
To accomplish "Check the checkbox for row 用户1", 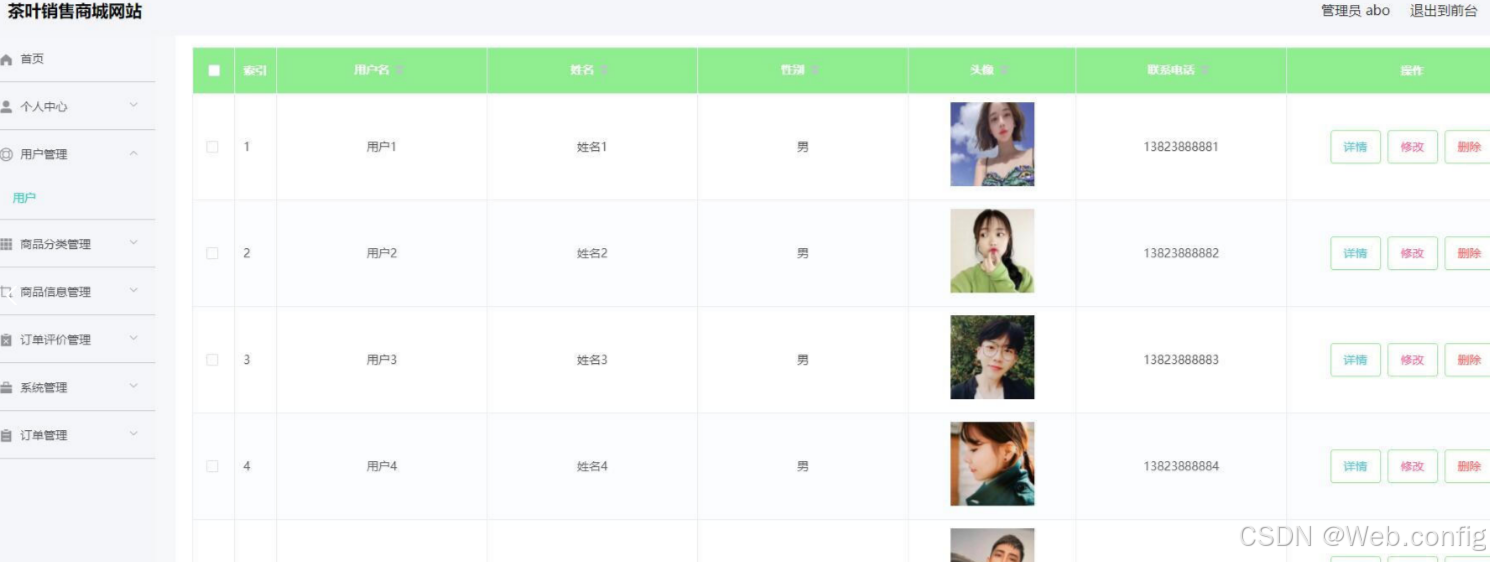I will pos(212,147).
